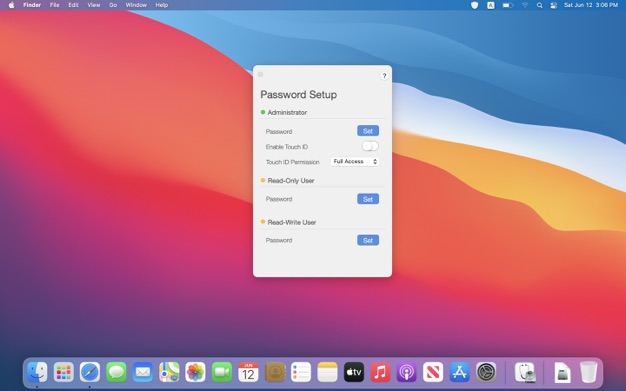Open Control Center icon

[553, 5]
